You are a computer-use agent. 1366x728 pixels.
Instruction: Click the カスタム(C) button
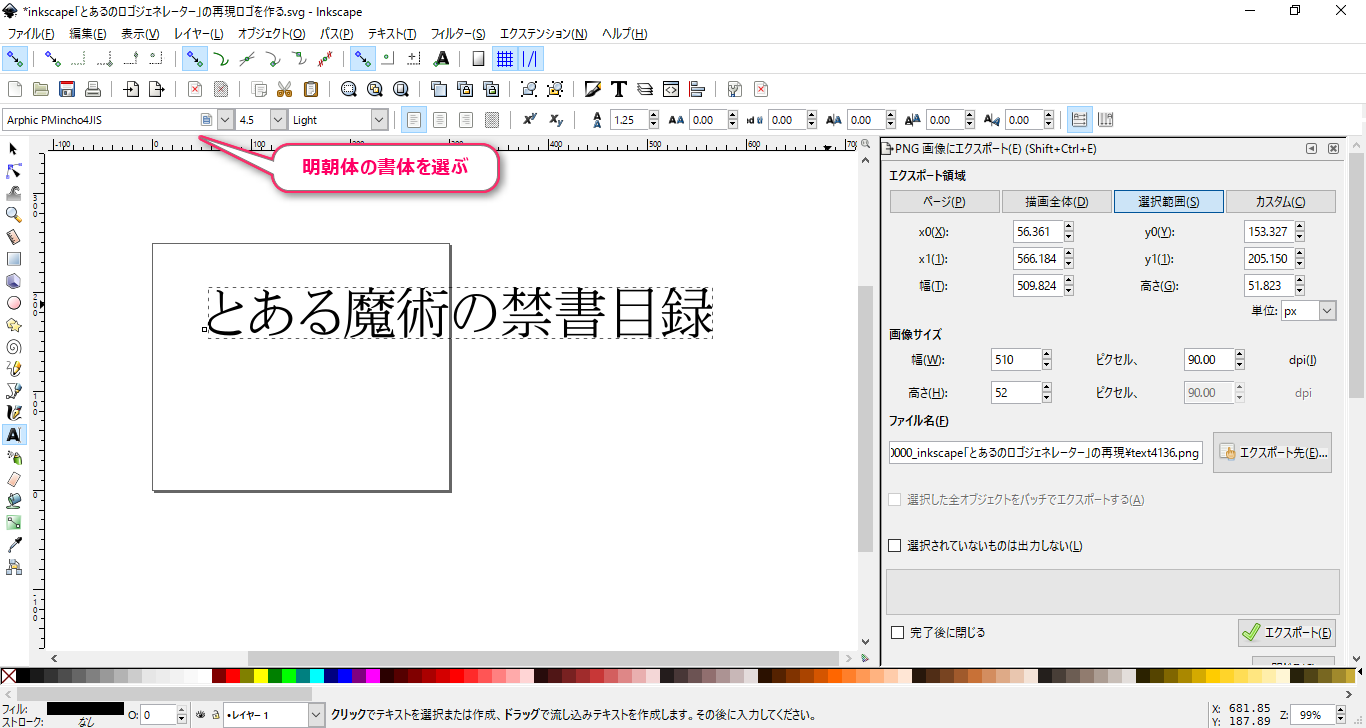tap(1281, 201)
